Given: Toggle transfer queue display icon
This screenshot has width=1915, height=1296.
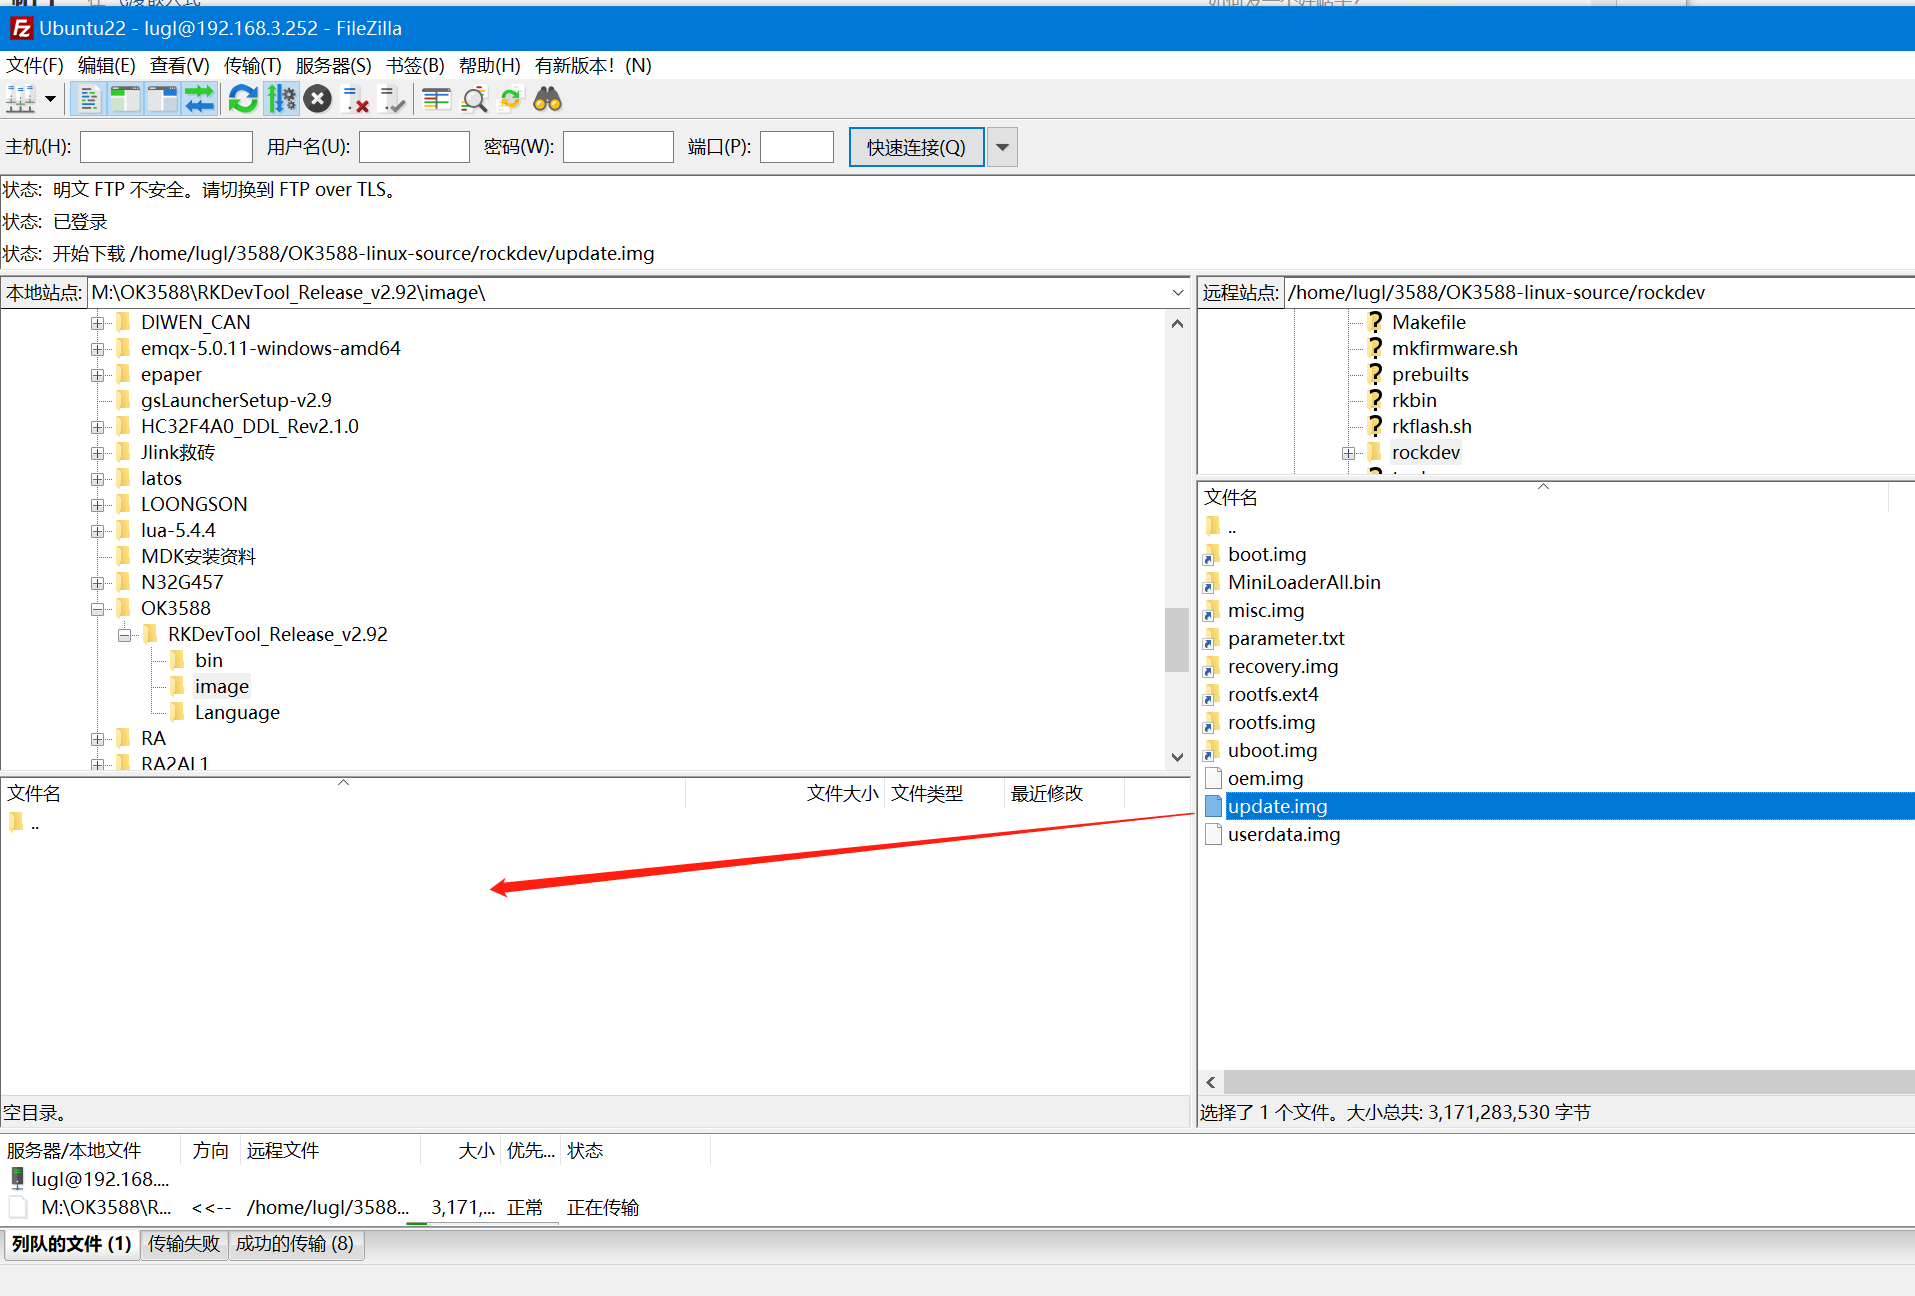Looking at the screenshot, I should (x=199, y=99).
